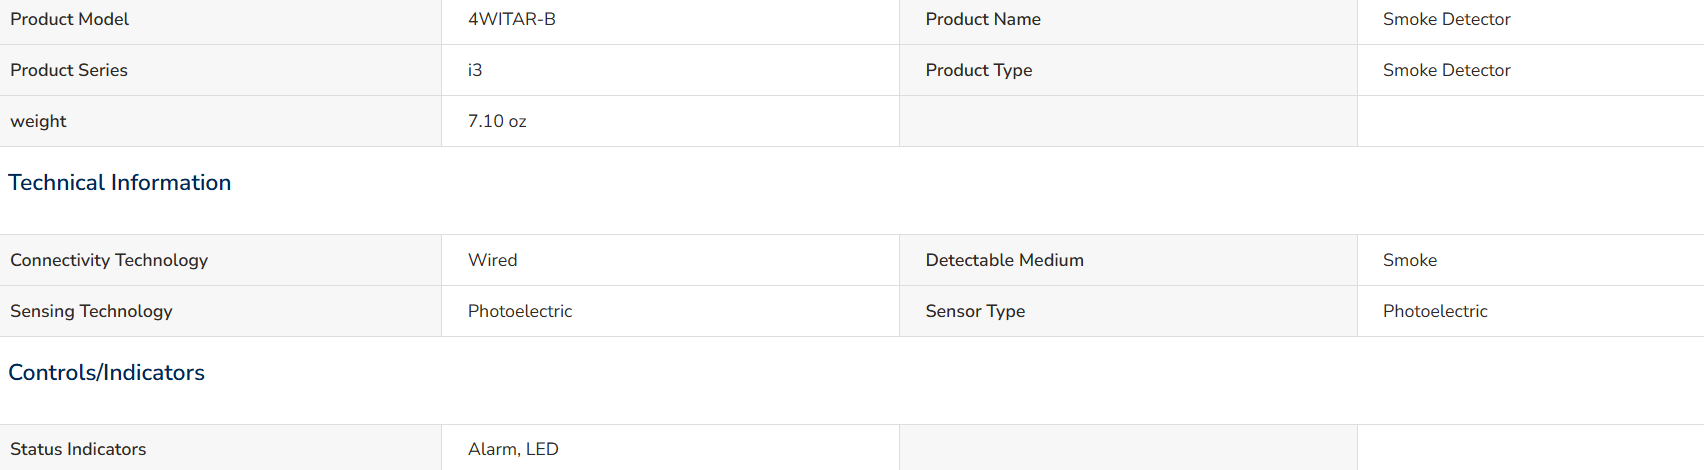
Task: Click the Product Type label
Action: 979,70
